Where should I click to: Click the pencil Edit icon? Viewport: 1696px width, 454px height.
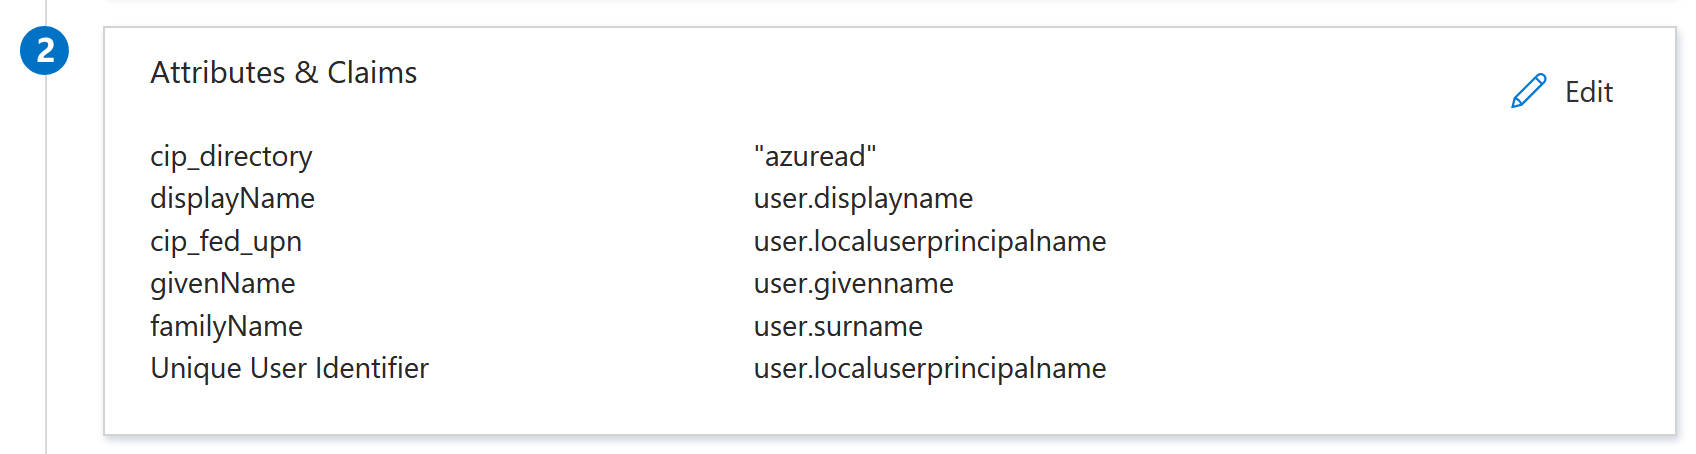tap(1528, 91)
